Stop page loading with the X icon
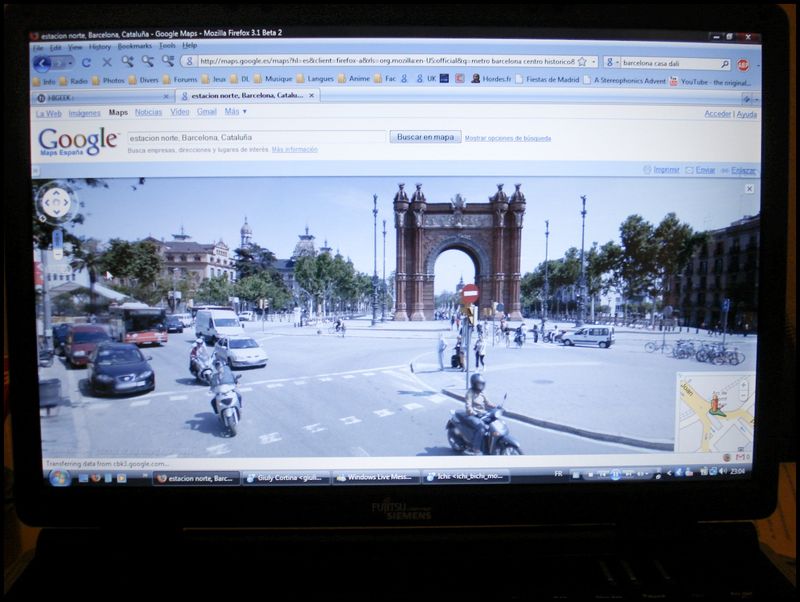The image size is (800, 602). [x=107, y=62]
